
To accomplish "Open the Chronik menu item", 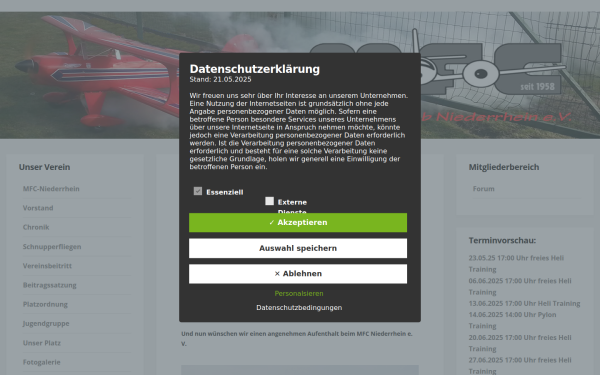I will (36, 227).
